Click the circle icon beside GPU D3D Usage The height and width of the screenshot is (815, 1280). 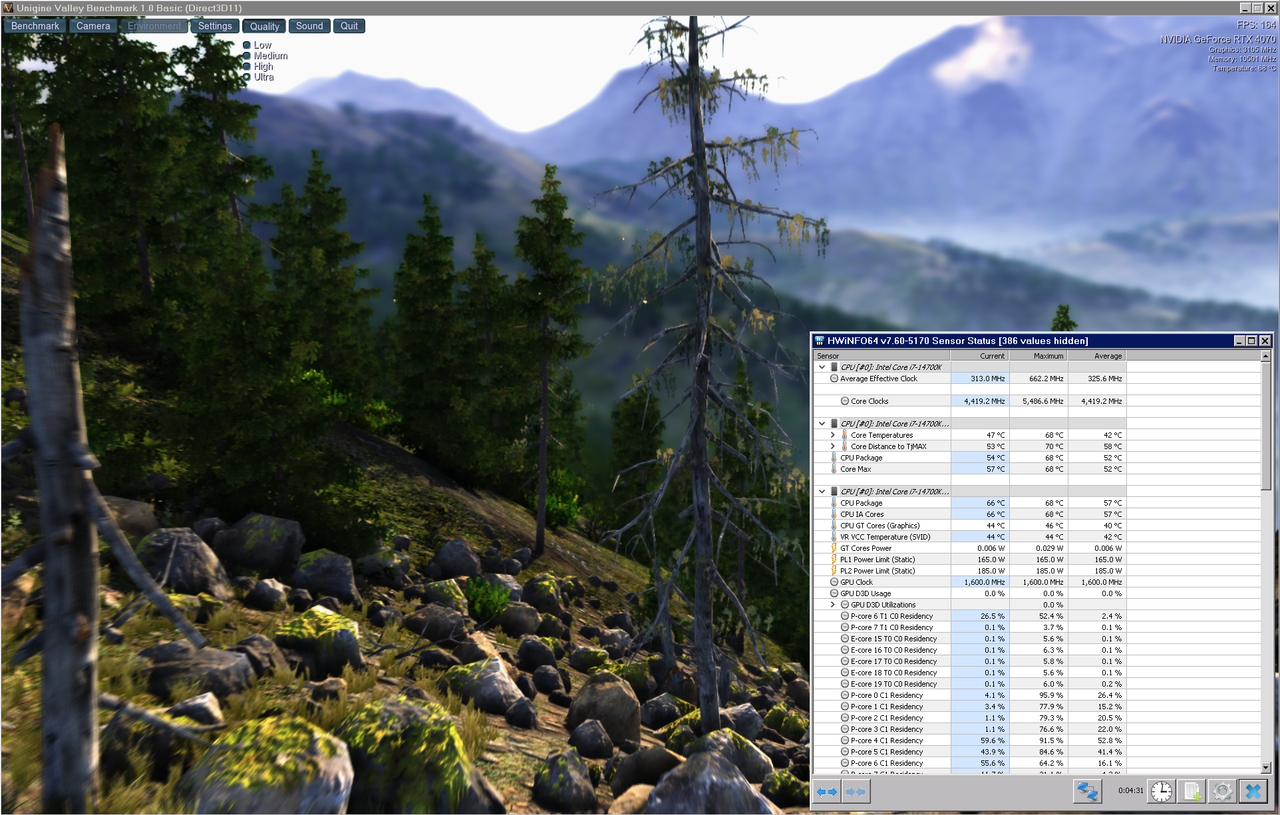(834, 594)
